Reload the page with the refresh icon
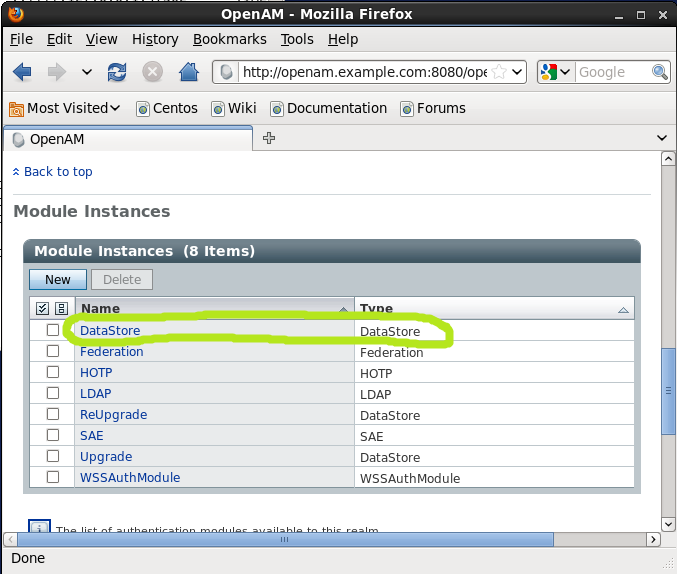The image size is (677, 574). (x=117, y=72)
